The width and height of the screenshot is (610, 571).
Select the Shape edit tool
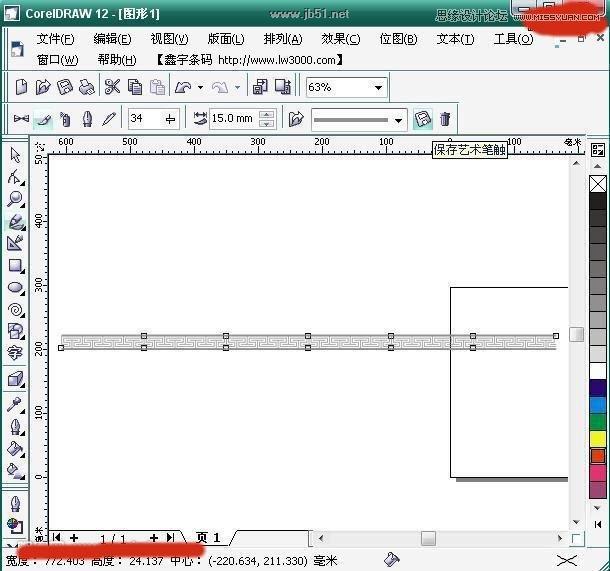[x=15, y=177]
